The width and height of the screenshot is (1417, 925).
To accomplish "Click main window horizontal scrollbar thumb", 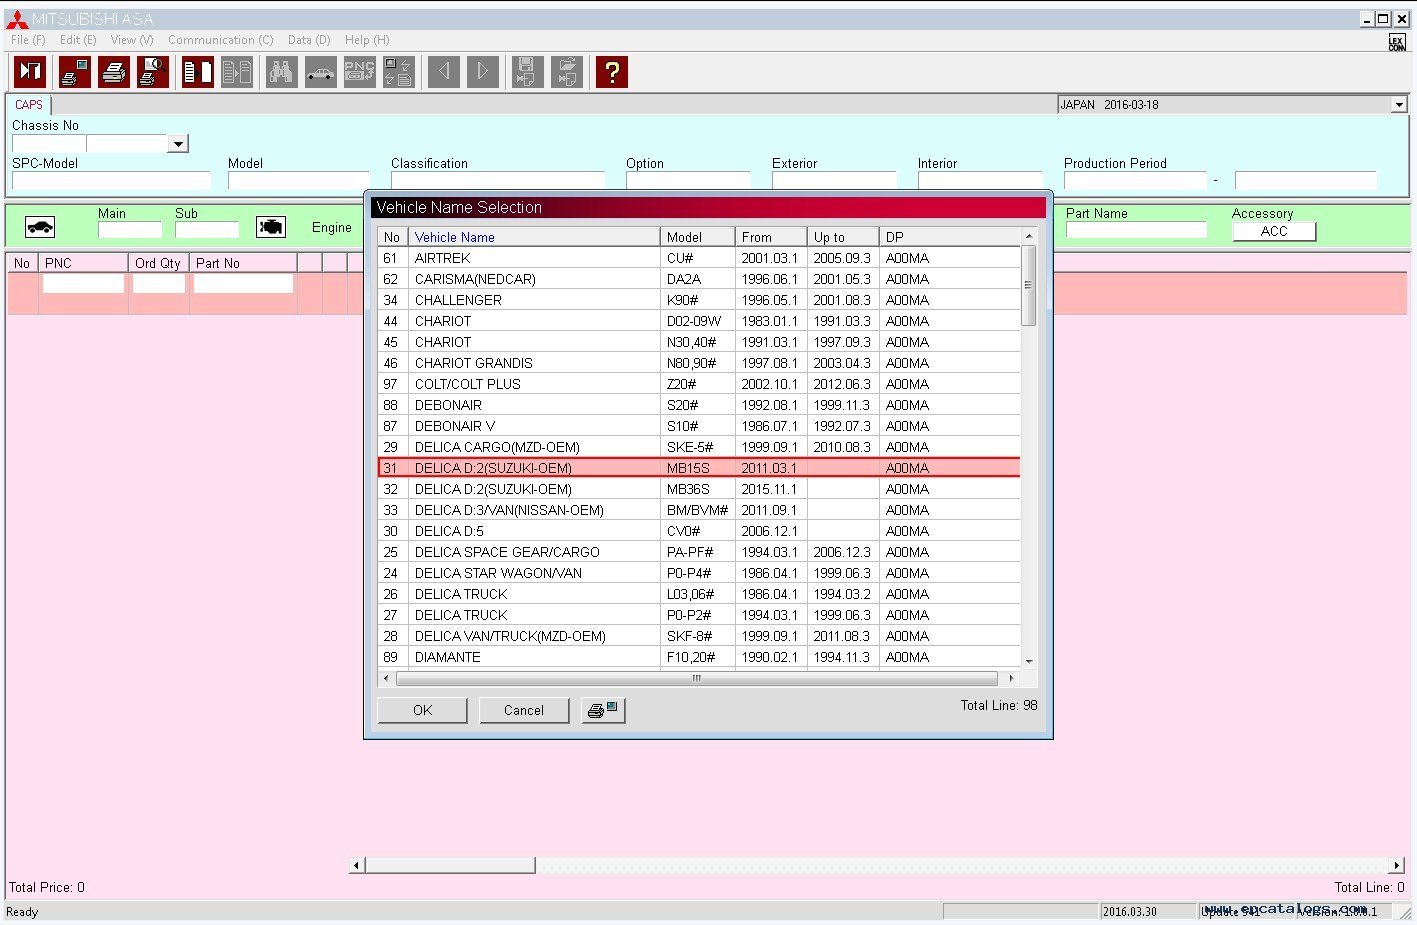I will [x=450, y=865].
